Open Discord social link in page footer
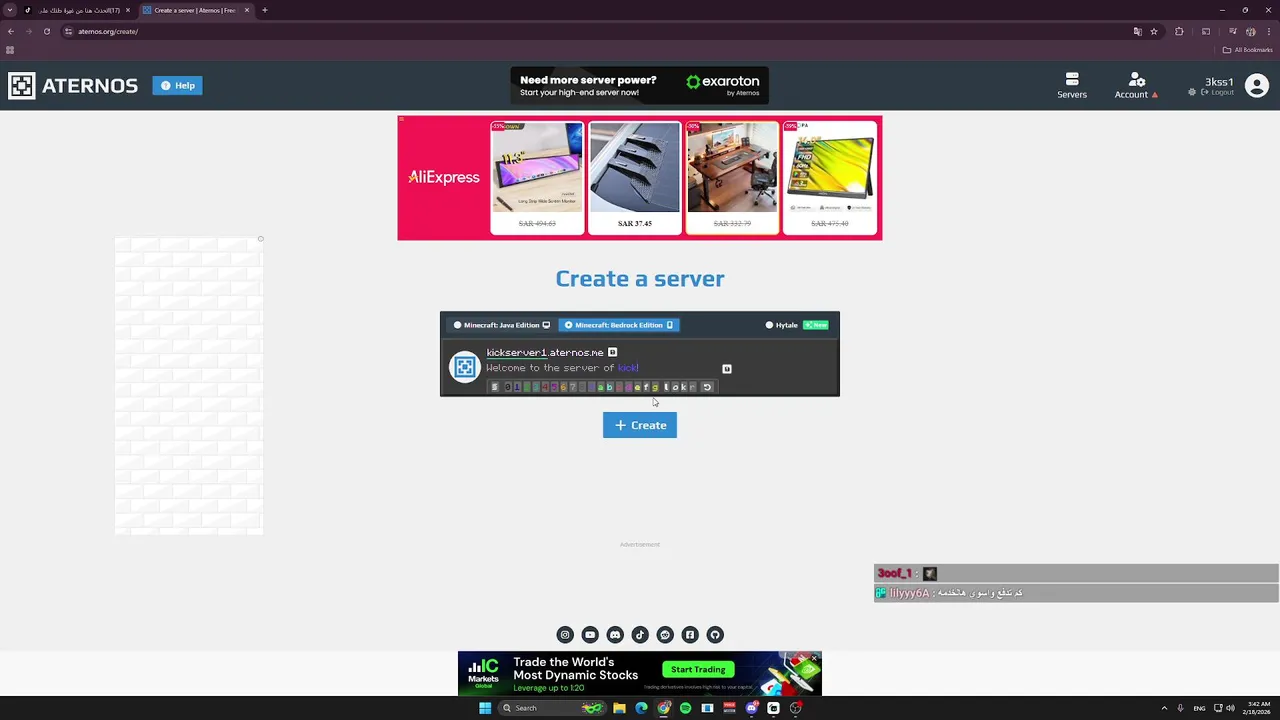This screenshot has height=720, width=1280. coord(615,635)
